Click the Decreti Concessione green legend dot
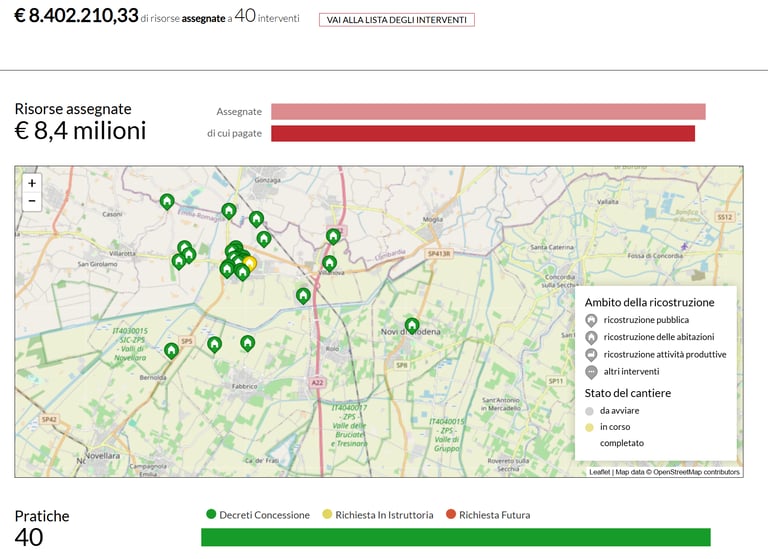 tap(211, 514)
